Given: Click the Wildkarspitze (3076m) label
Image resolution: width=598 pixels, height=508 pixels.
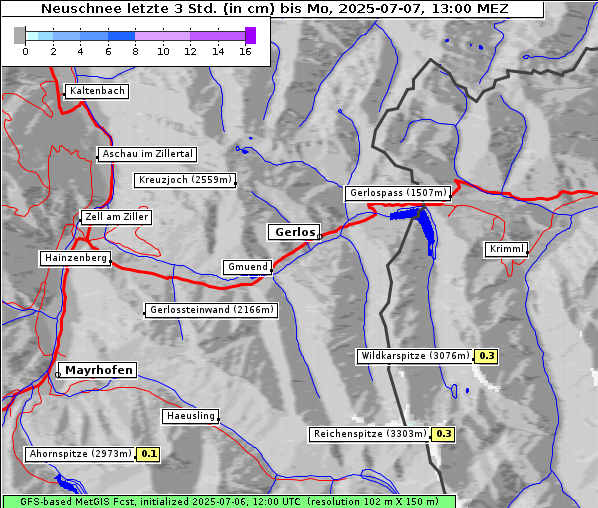Looking at the screenshot, I should [415, 356].
